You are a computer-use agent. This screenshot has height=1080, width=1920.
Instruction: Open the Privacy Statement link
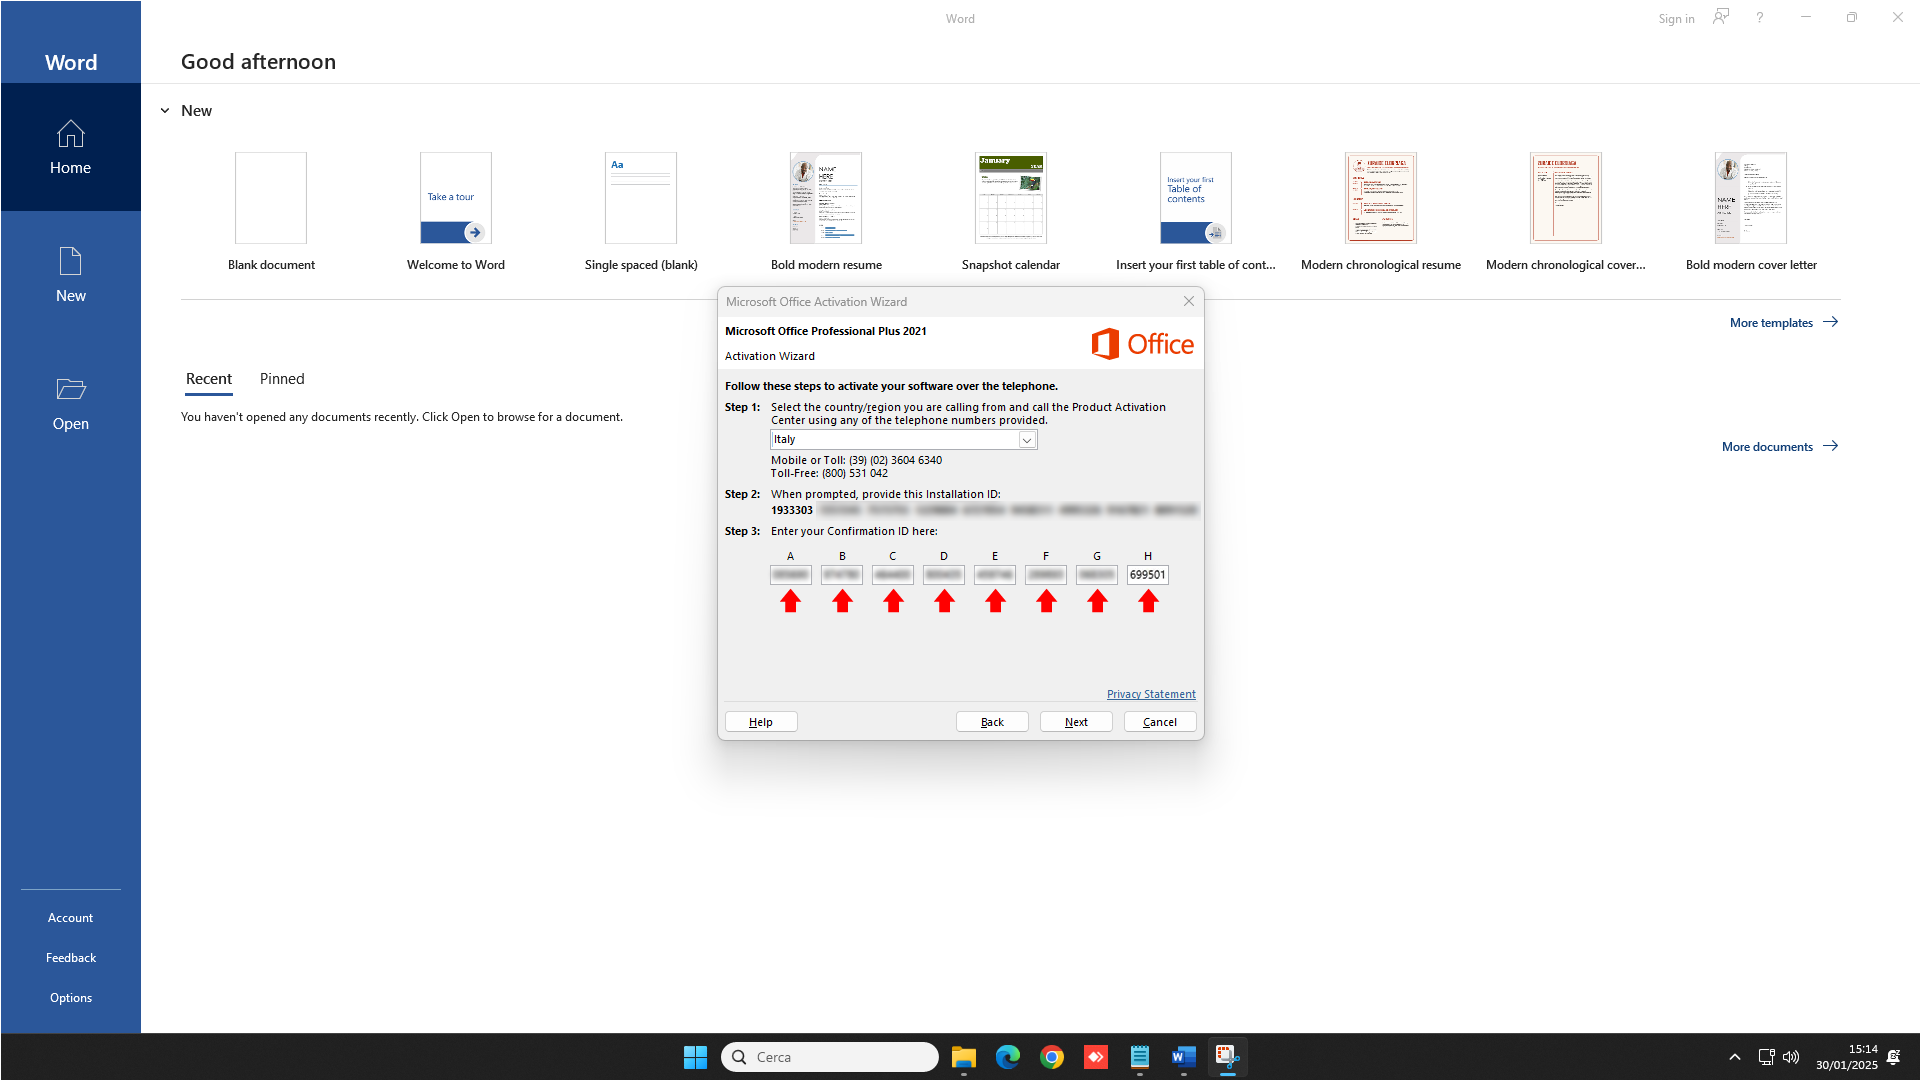(x=1151, y=694)
